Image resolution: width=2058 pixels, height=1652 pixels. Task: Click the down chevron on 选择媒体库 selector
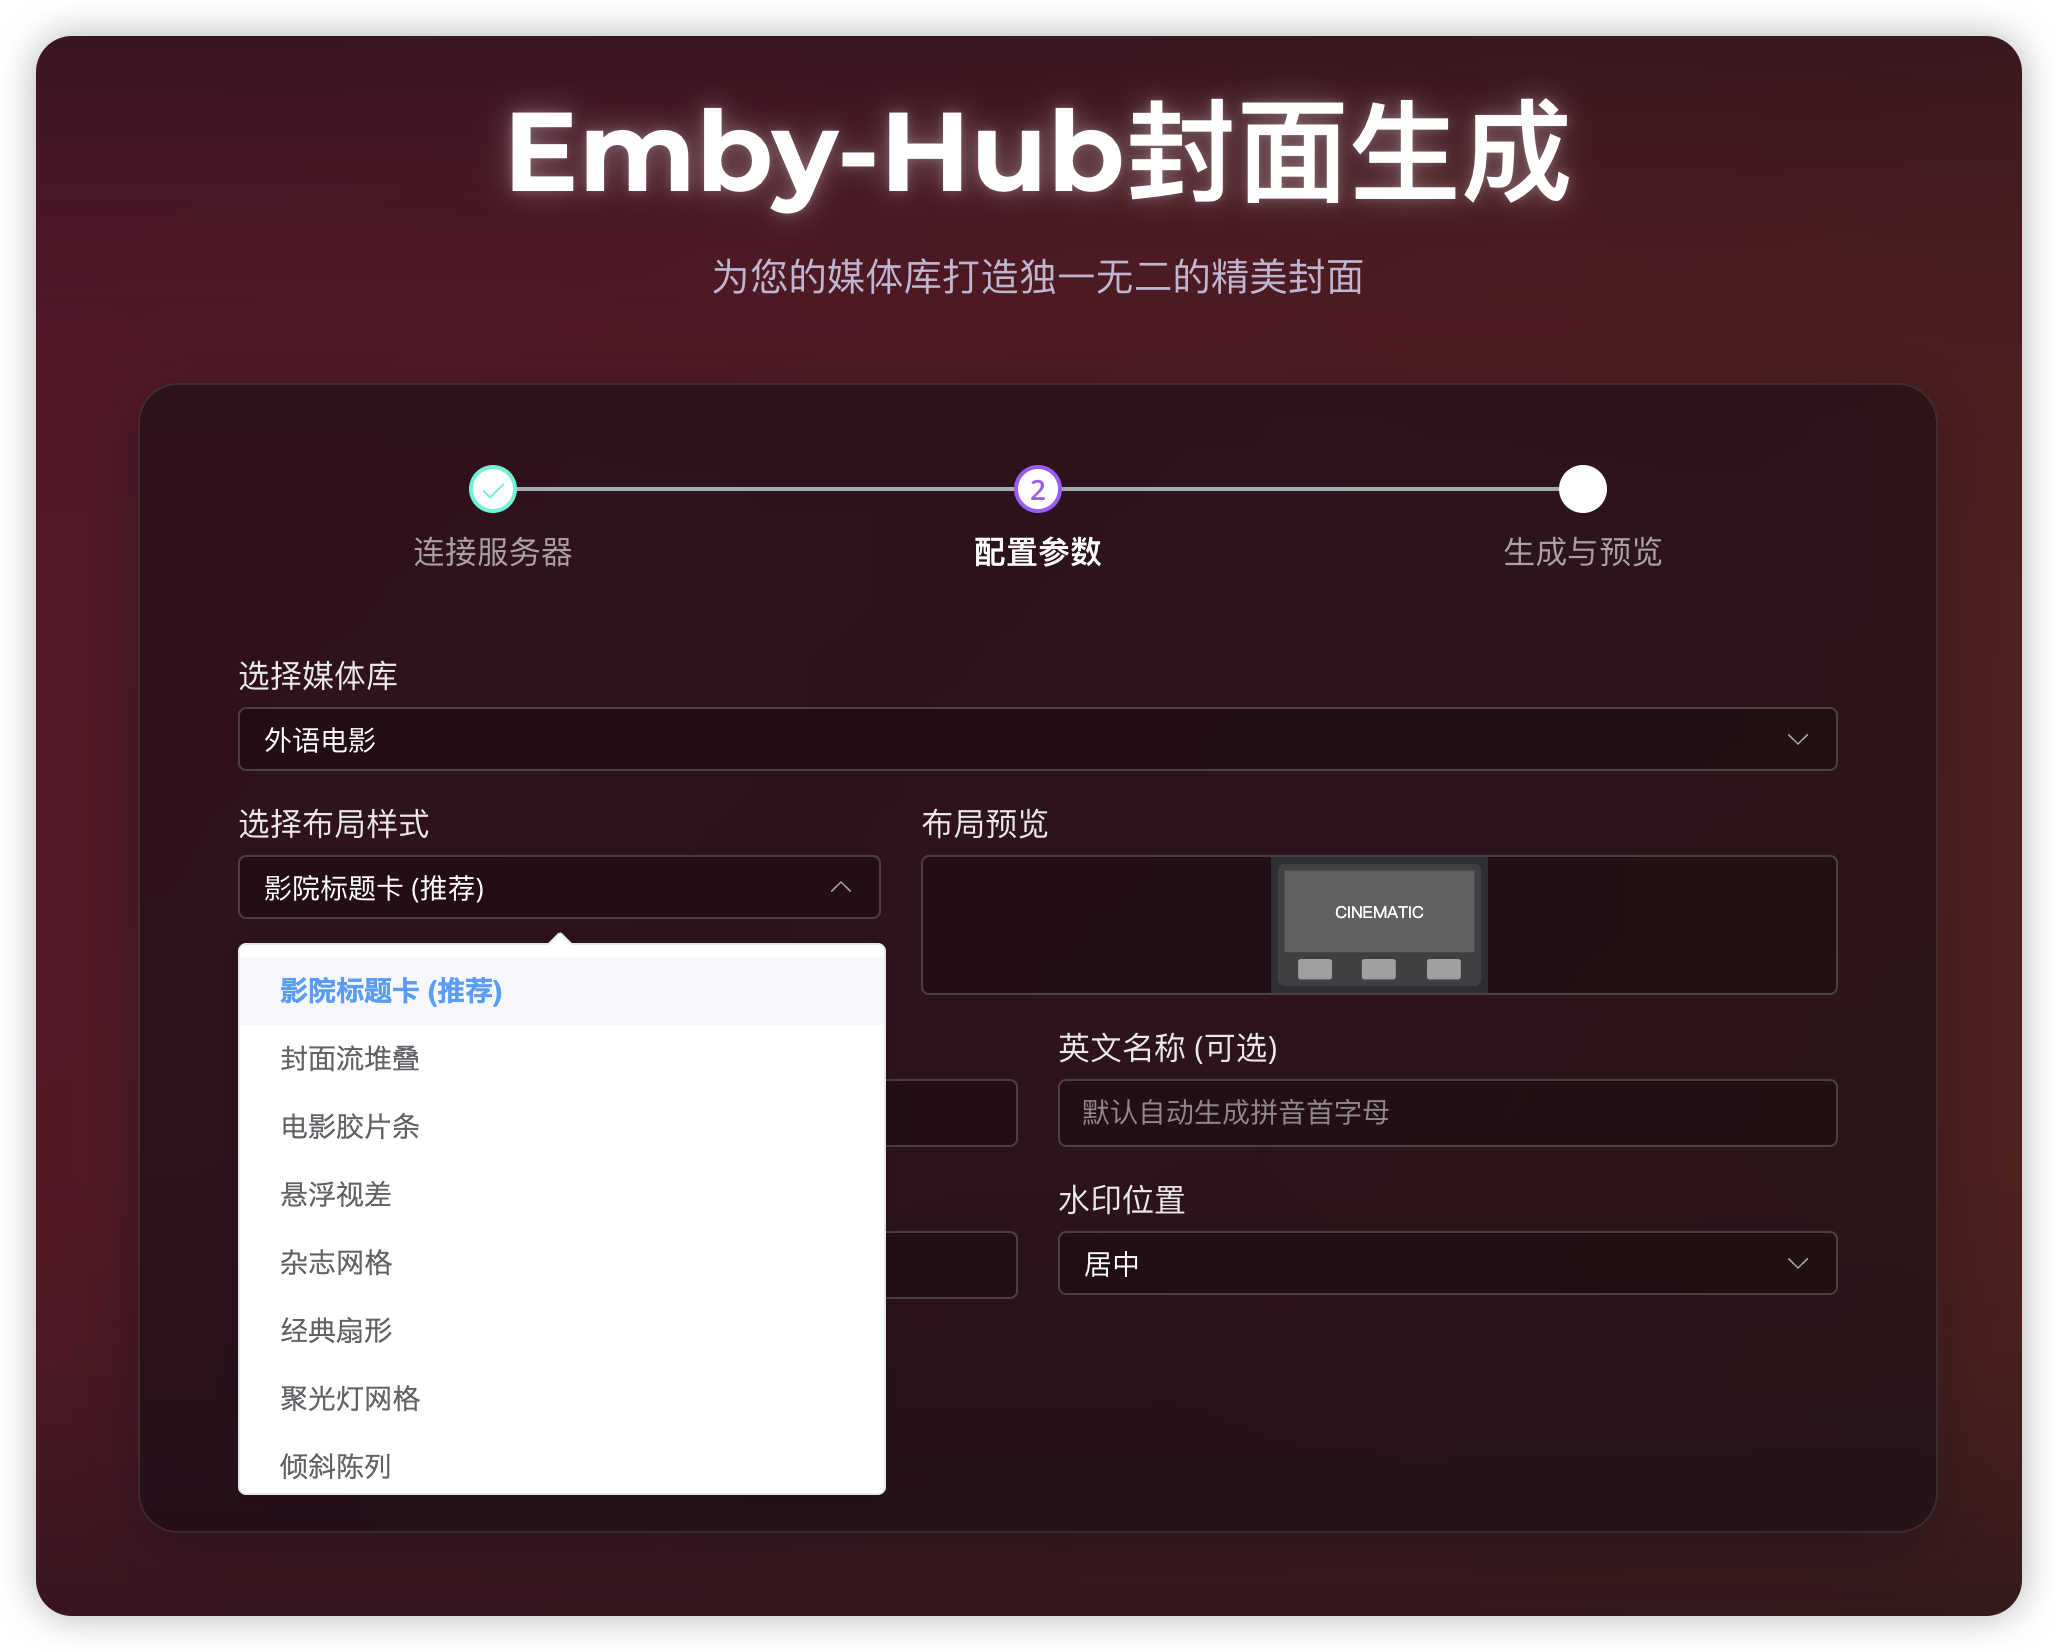(x=1798, y=739)
